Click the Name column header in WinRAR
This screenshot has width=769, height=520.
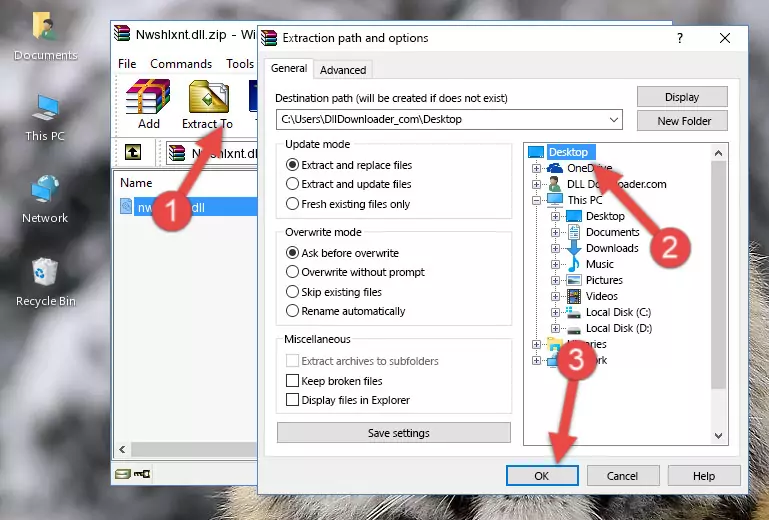(x=136, y=183)
